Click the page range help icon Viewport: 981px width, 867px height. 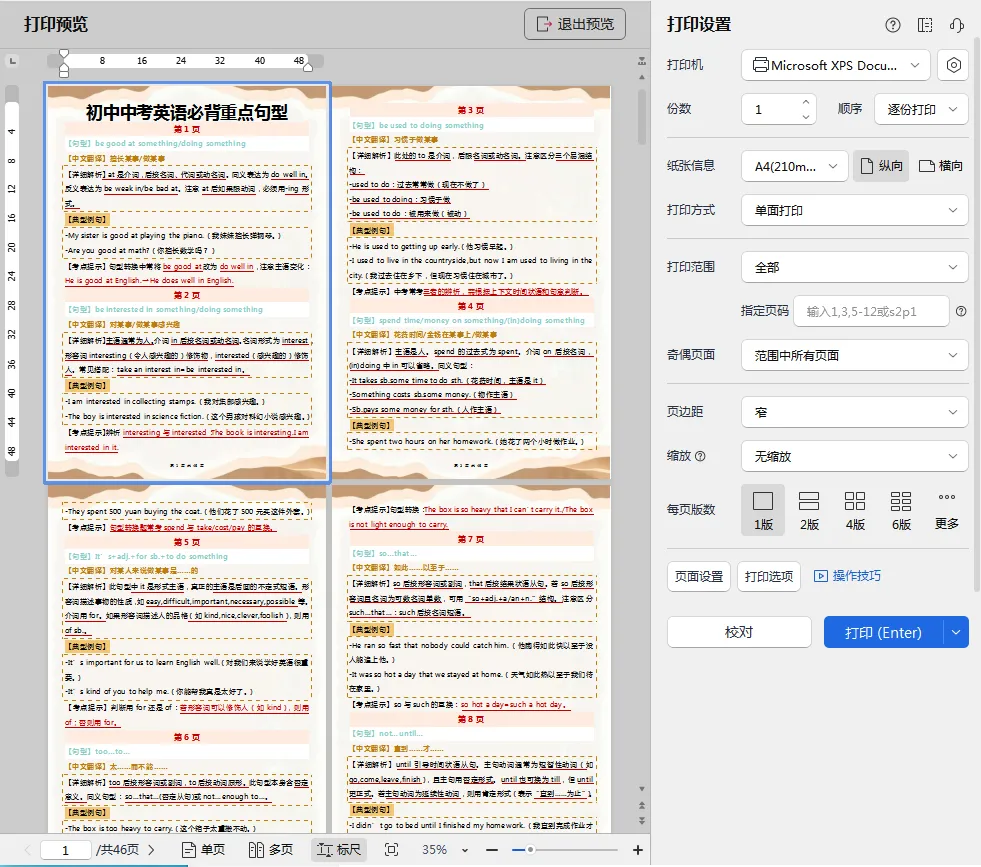click(961, 312)
